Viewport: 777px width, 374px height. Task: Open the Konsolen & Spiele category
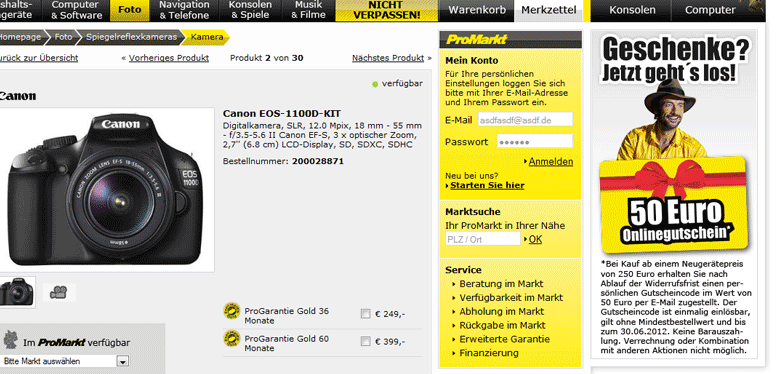click(250, 10)
